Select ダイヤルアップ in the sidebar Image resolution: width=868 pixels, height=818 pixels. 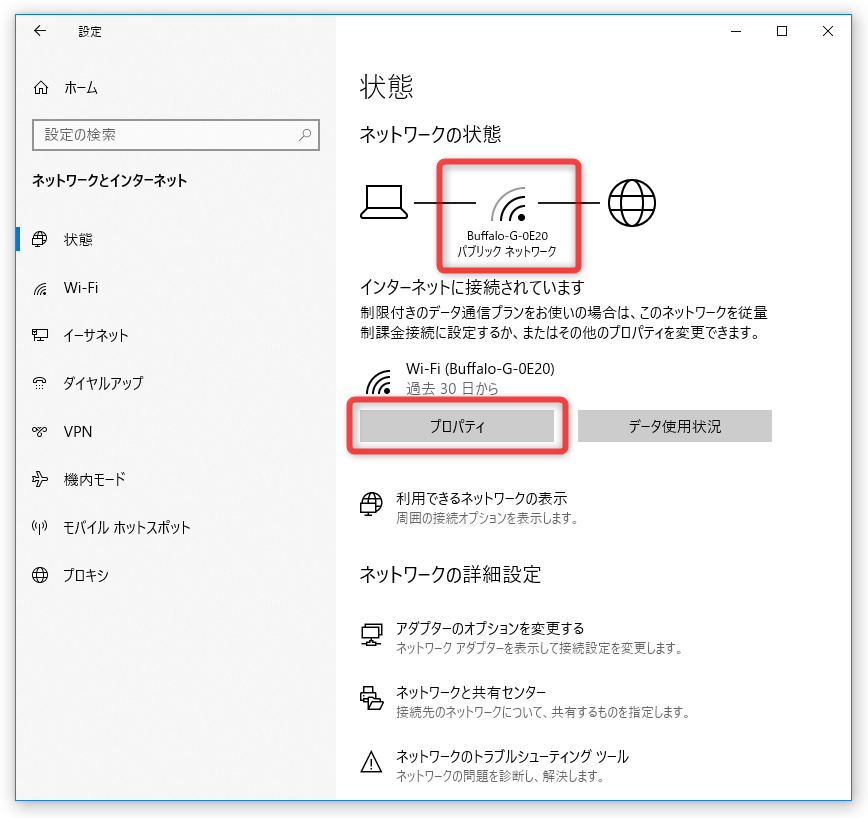[x=103, y=383]
